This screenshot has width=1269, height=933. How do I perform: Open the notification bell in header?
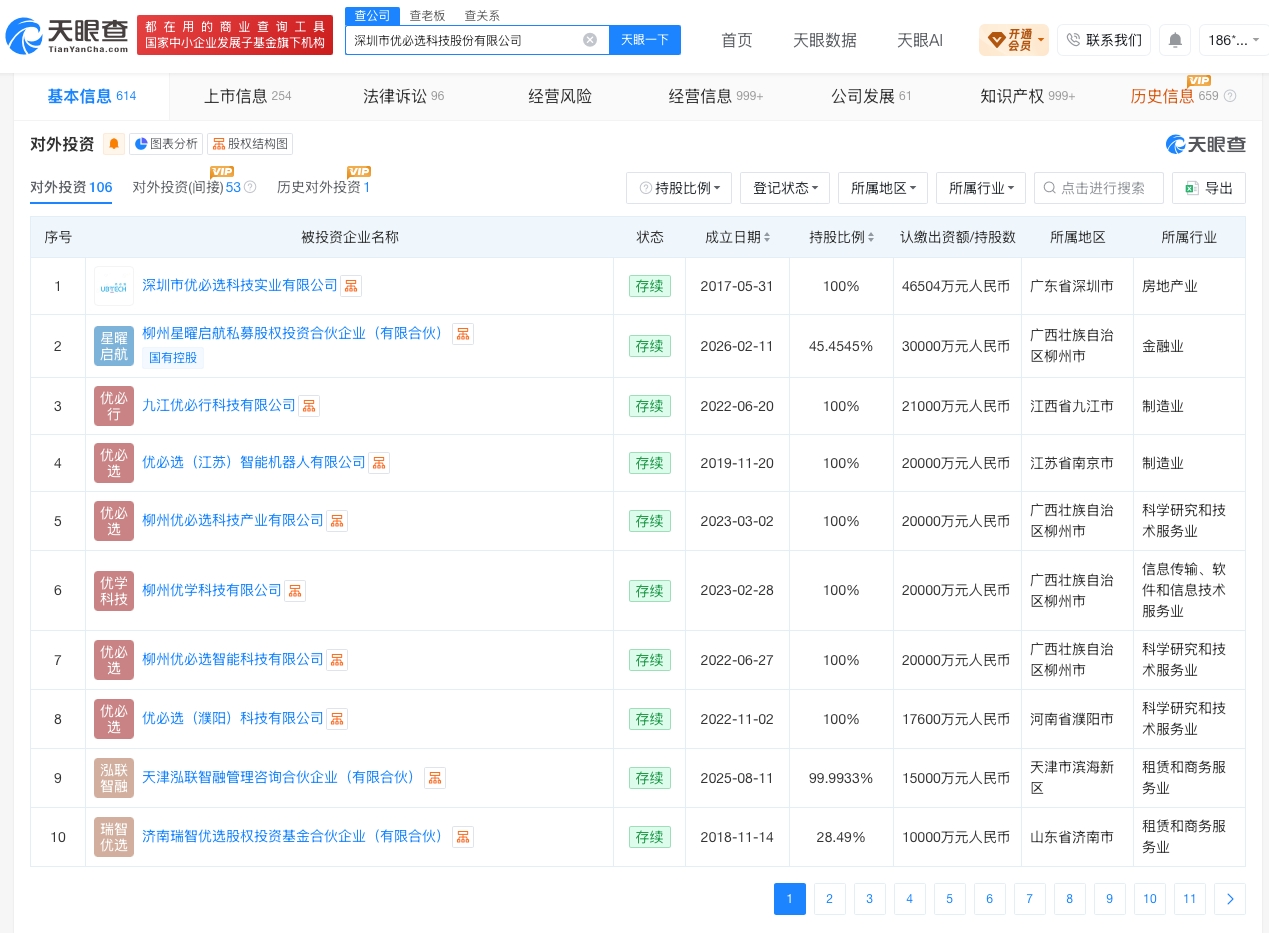[1175, 40]
